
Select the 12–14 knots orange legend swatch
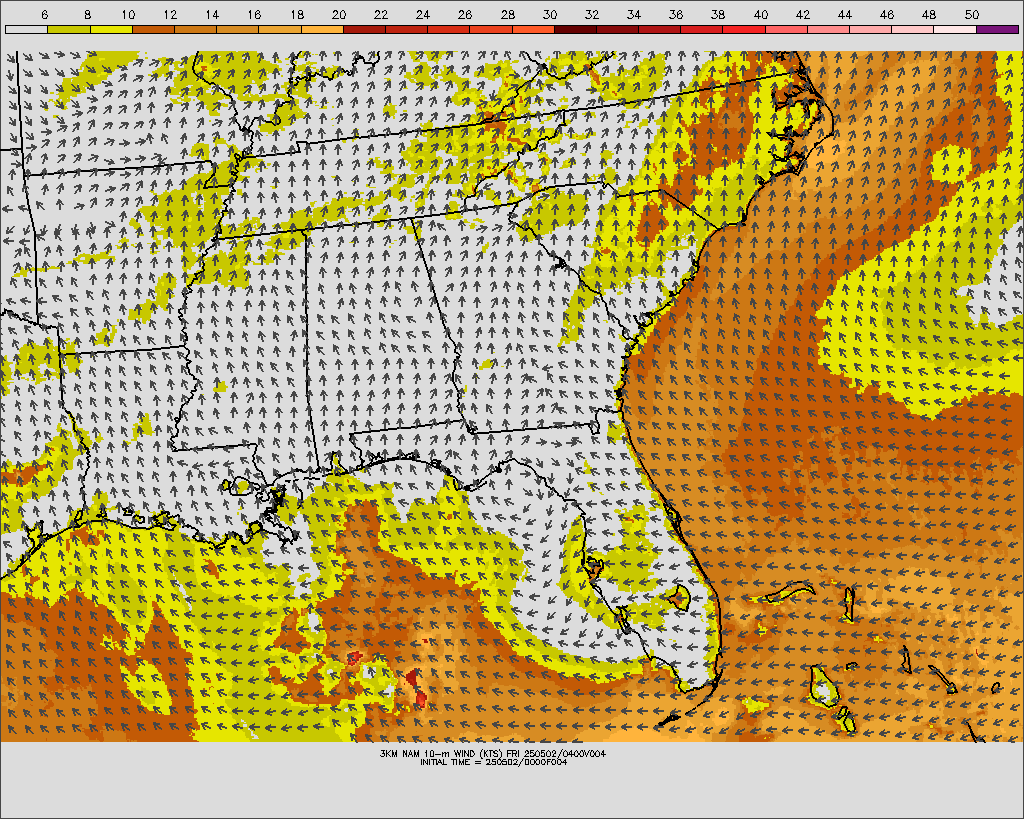[x=195, y=29]
